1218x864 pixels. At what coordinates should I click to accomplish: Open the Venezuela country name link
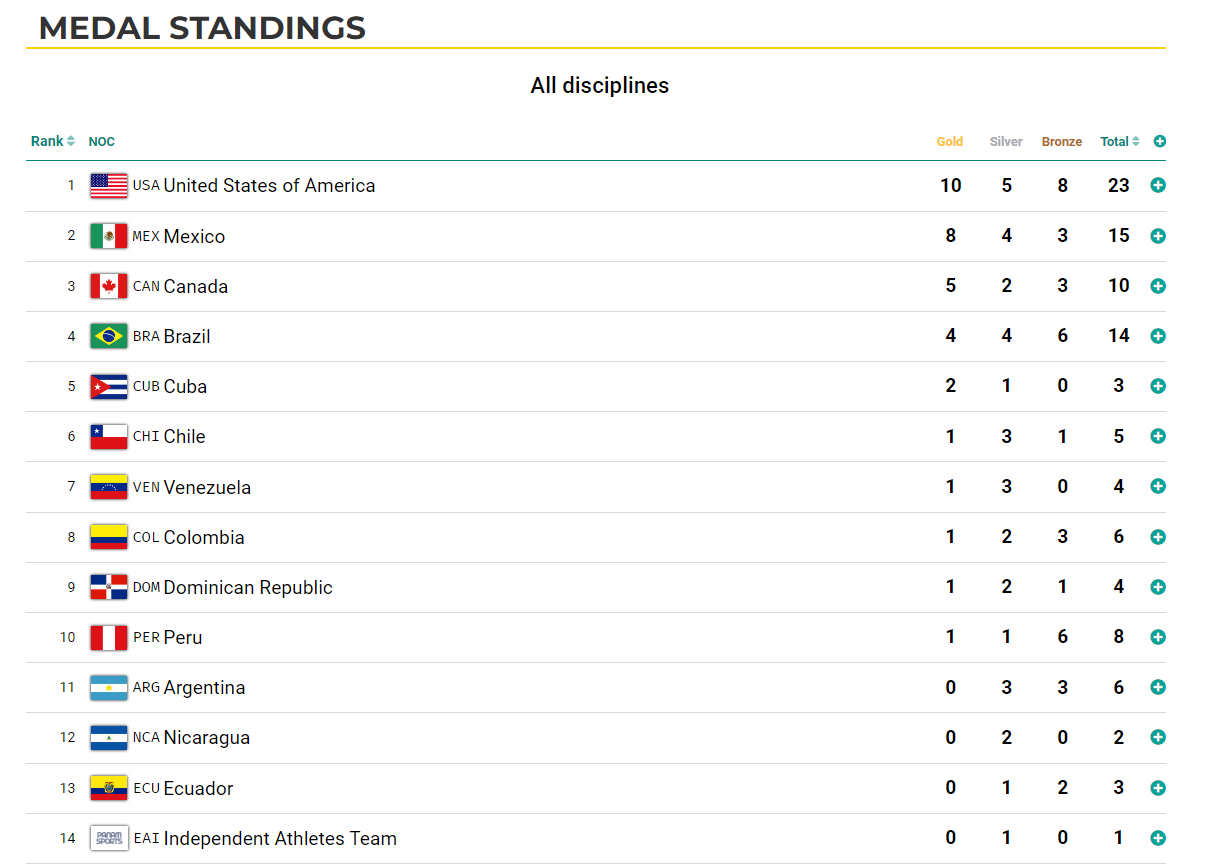207,487
